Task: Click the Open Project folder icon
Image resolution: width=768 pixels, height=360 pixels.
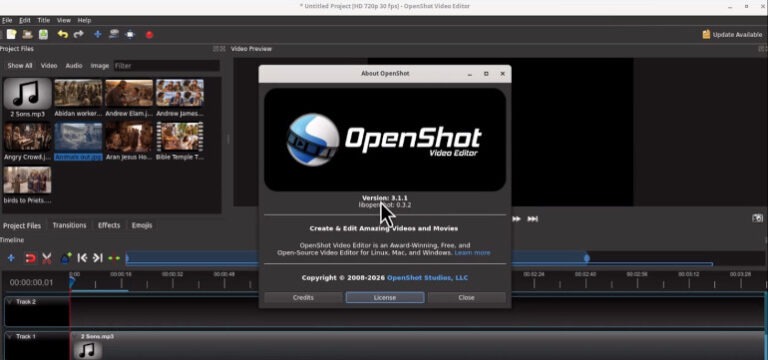Action: coord(27,34)
